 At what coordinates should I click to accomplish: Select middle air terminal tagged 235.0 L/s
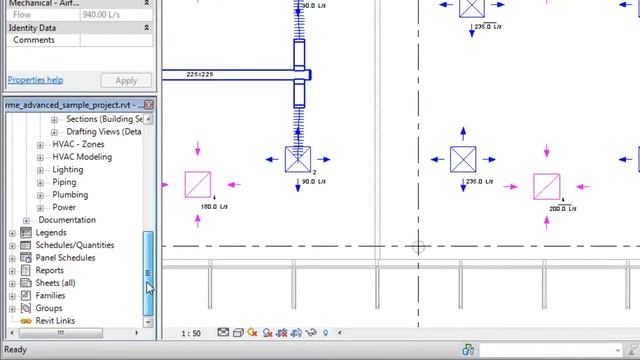[x=463, y=159]
